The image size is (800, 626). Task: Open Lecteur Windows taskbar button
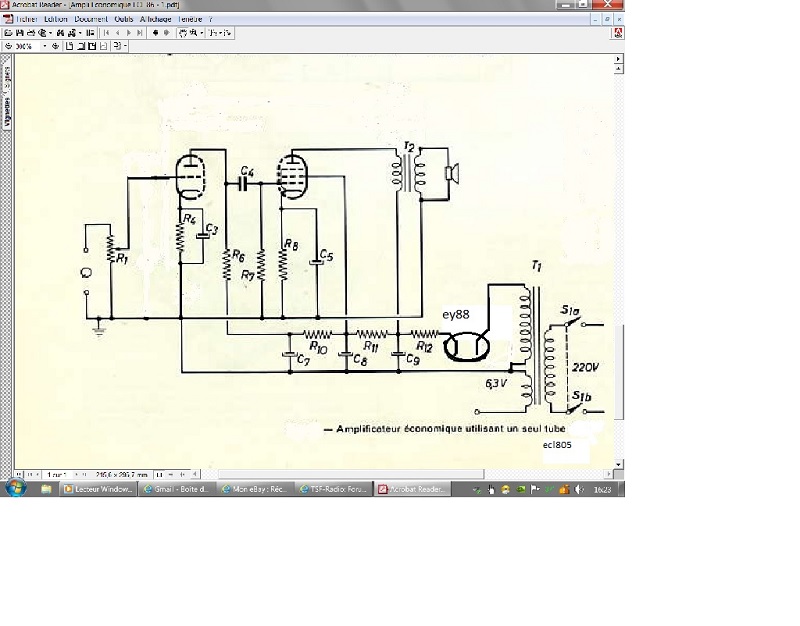(99, 489)
